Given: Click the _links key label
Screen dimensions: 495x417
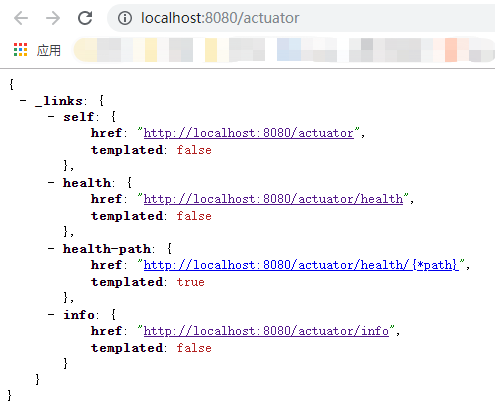Looking at the screenshot, I should pos(59,101).
